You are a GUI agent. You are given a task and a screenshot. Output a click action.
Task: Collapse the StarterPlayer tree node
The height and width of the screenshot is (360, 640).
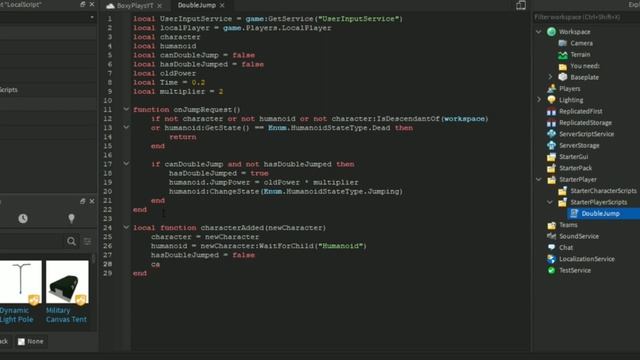tap(539, 179)
